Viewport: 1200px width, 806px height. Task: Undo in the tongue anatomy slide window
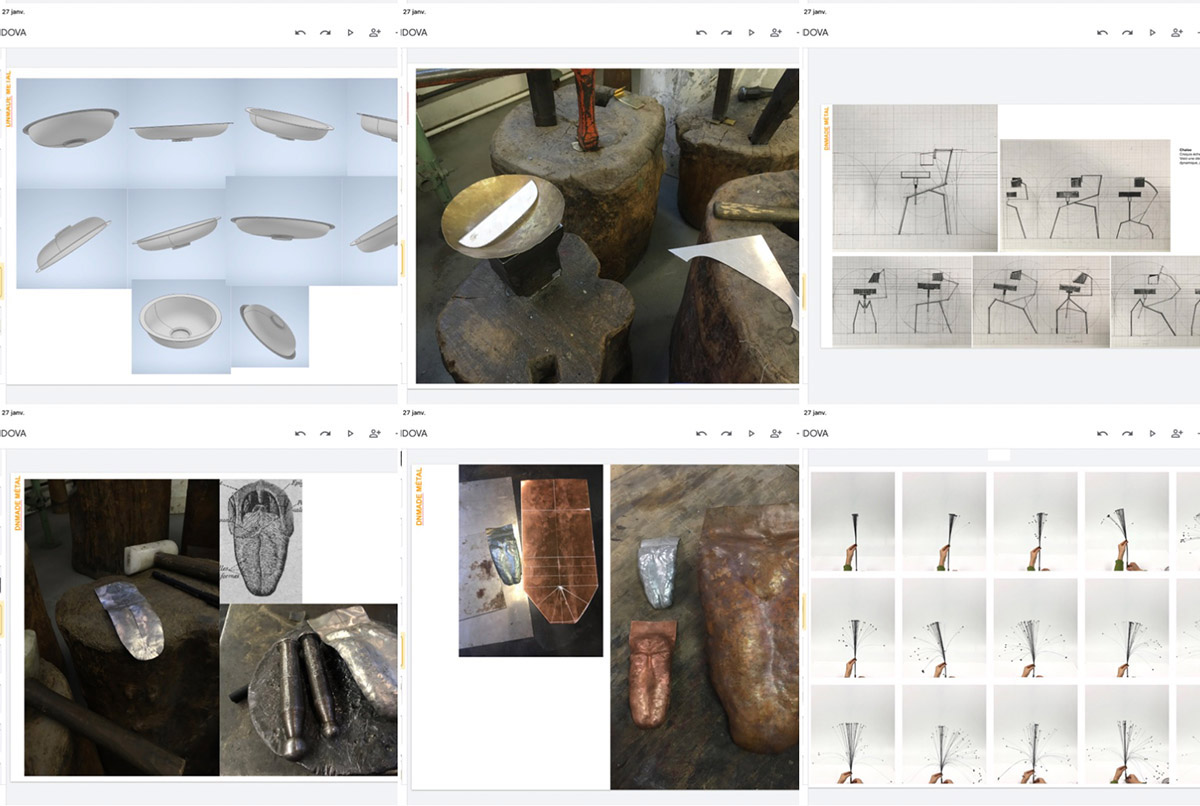click(x=300, y=433)
